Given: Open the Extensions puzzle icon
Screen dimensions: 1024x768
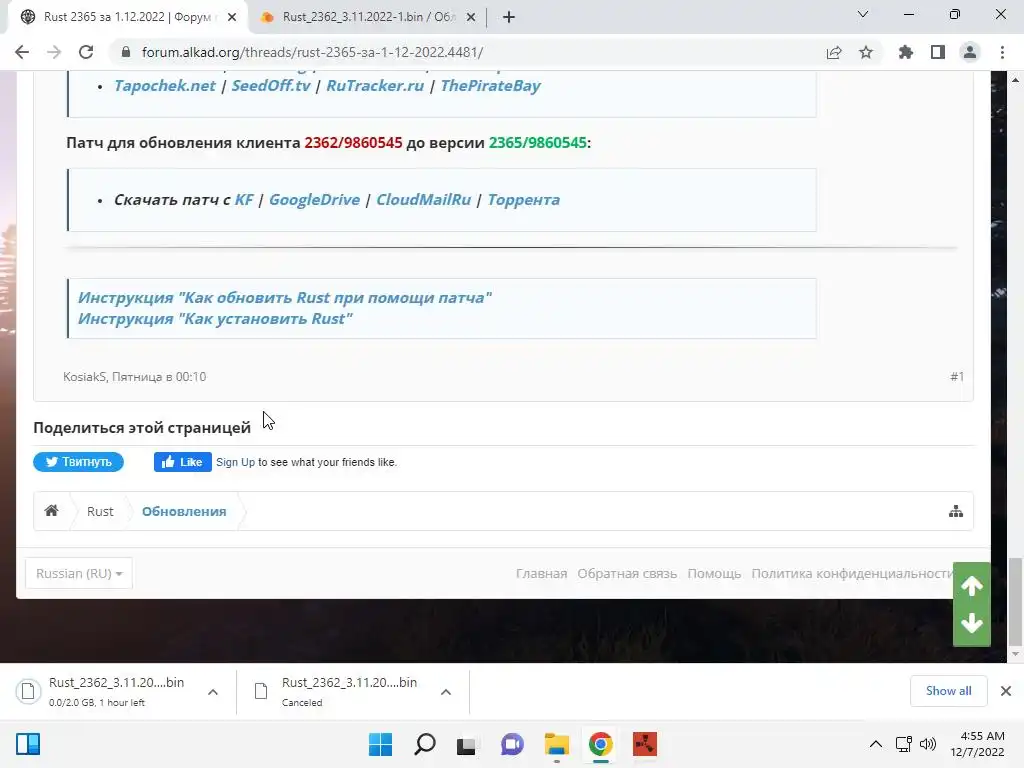Looking at the screenshot, I should (906, 52).
